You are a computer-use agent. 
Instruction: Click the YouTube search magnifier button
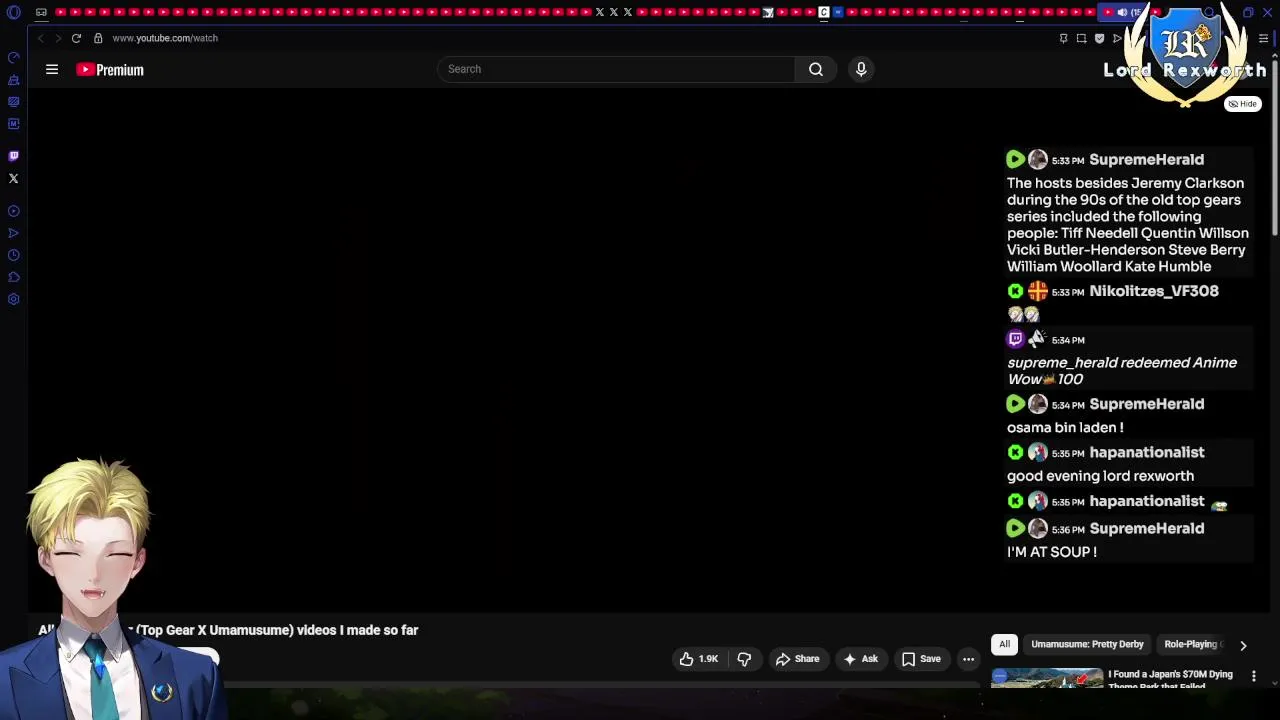(816, 69)
